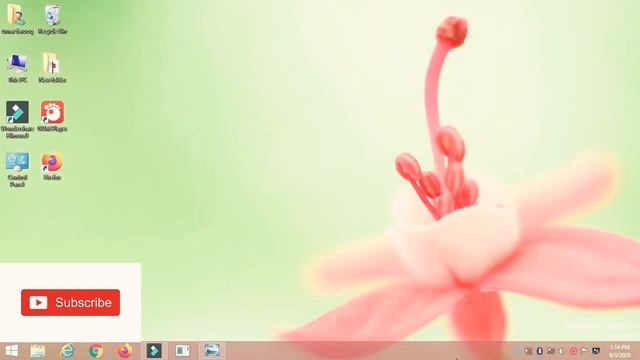Open the picture-viewer app in taskbar
640x360 pixels.
point(211,351)
